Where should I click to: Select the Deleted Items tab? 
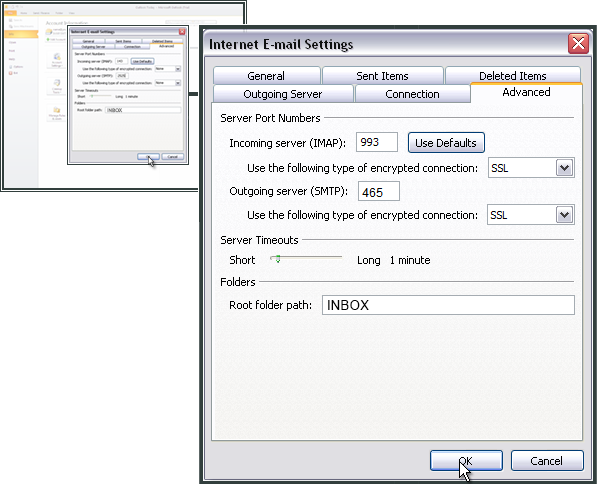click(x=512, y=76)
